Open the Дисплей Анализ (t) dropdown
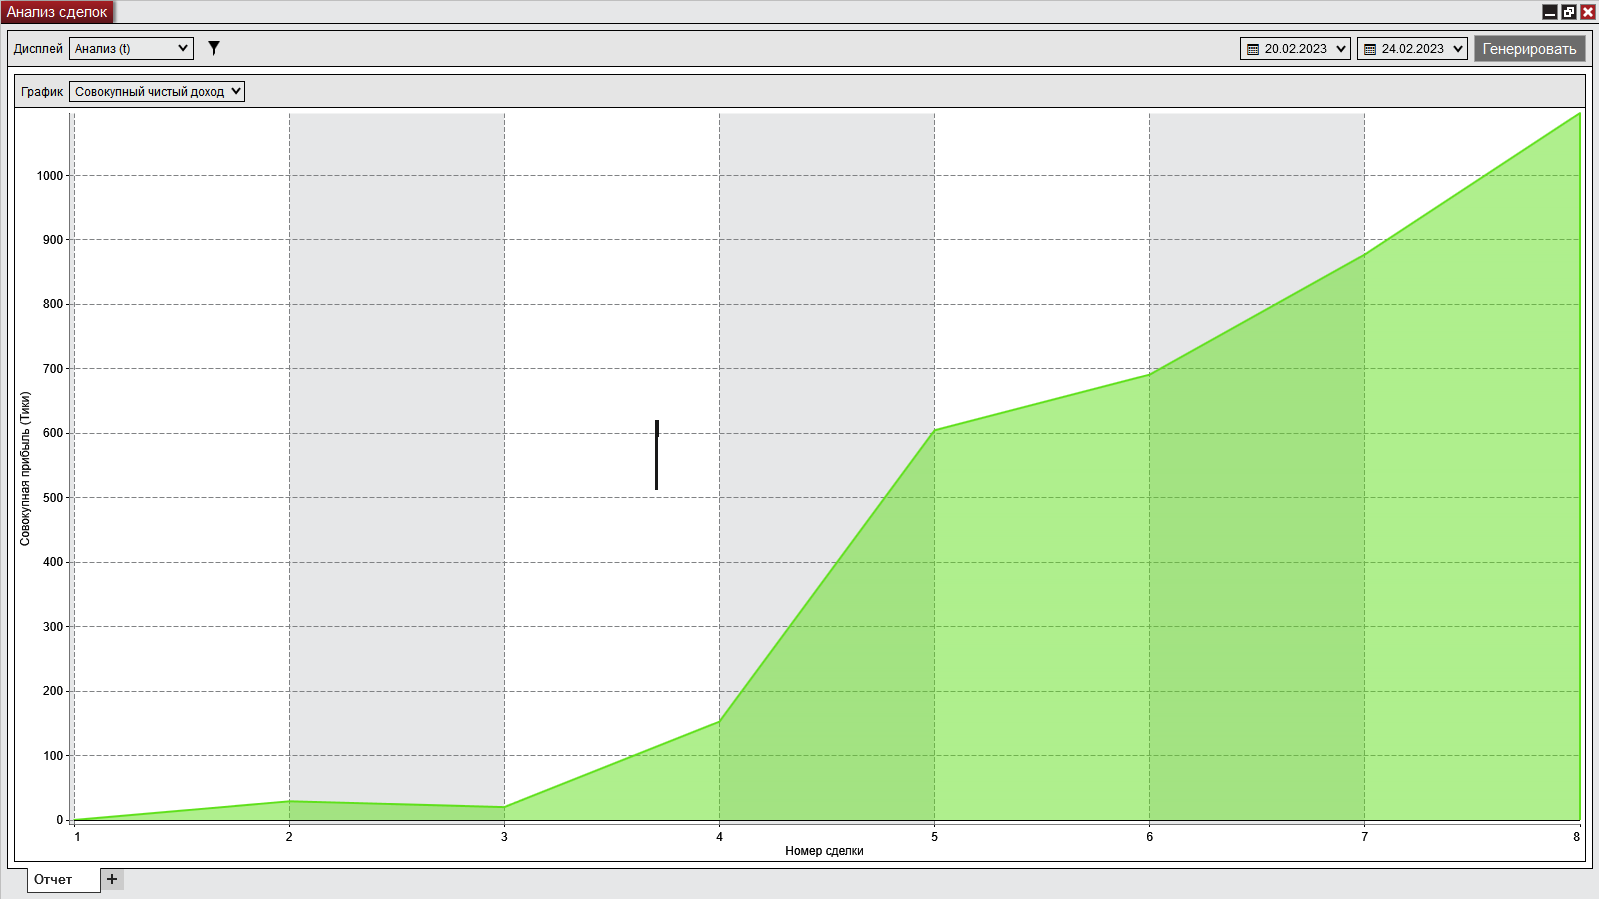The height and width of the screenshot is (899, 1599). [131, 48]
